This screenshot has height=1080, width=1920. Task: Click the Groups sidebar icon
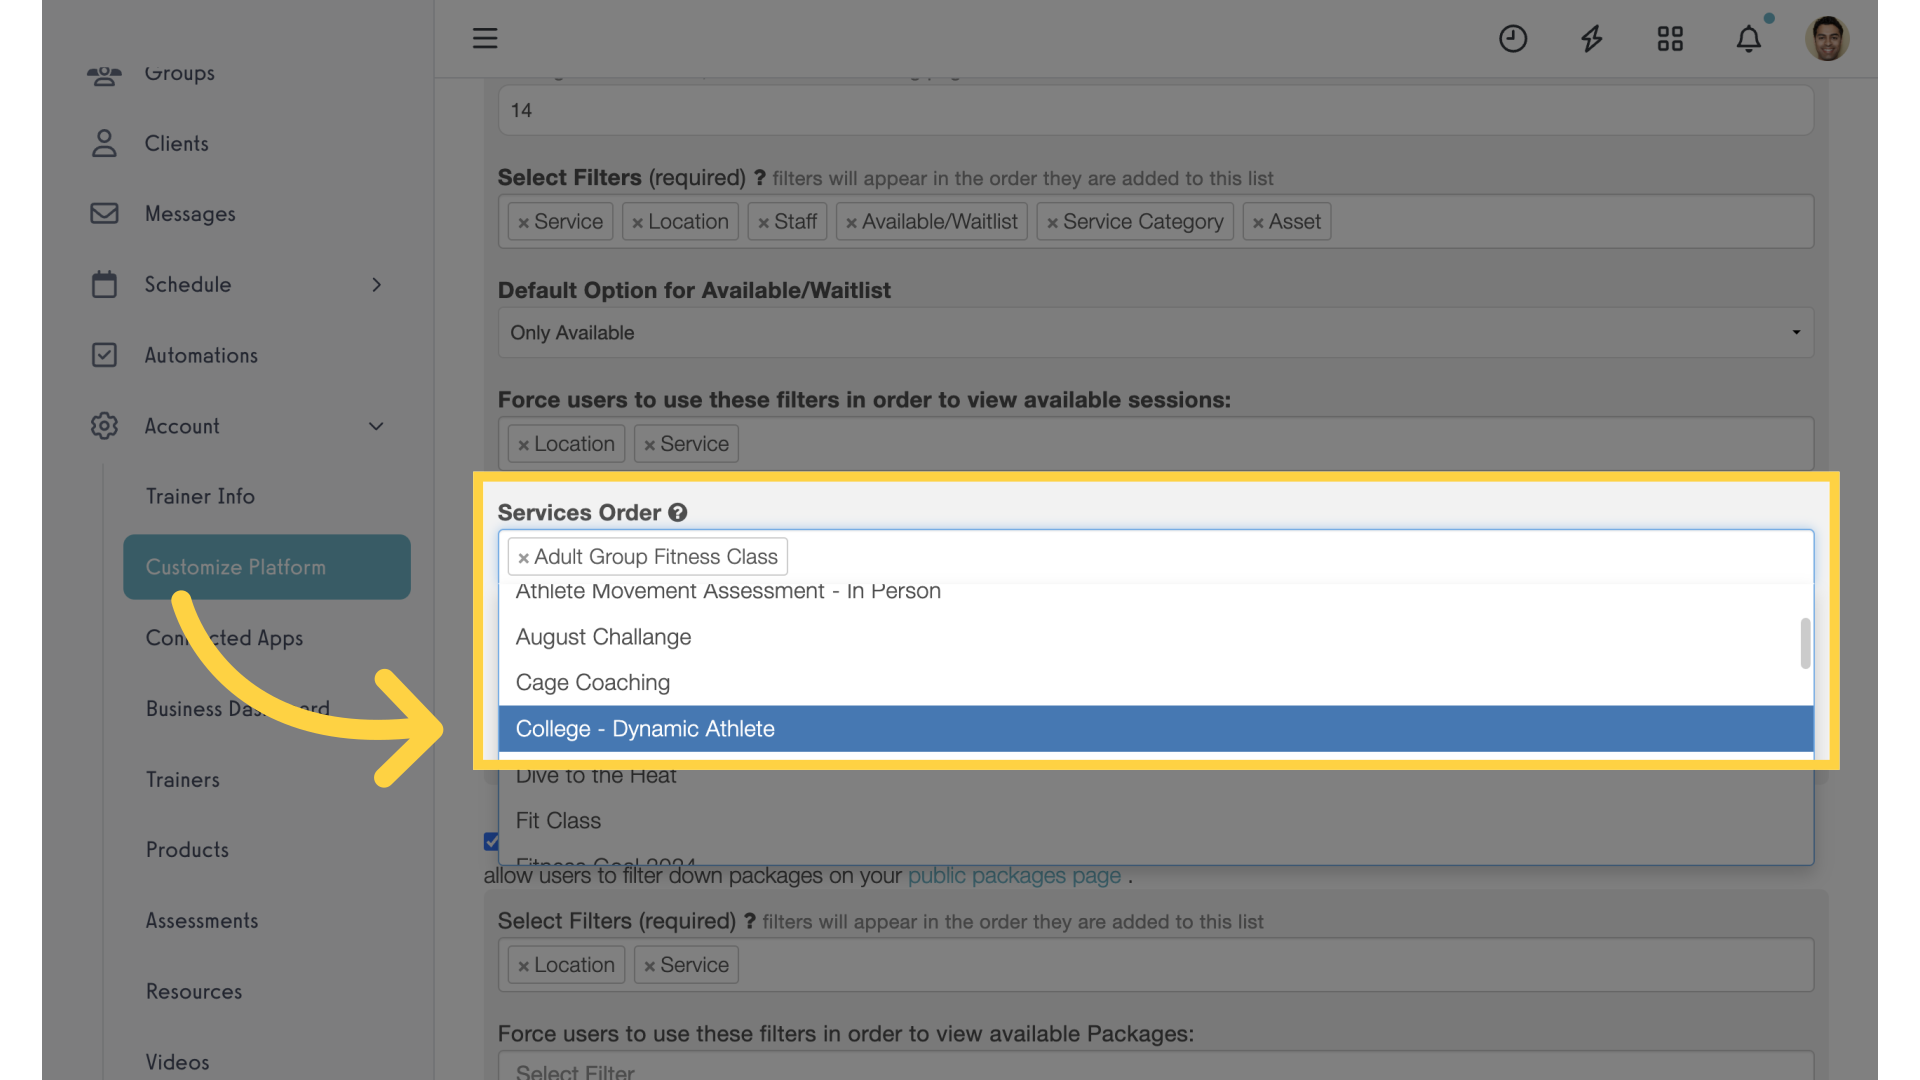(103, 73)
